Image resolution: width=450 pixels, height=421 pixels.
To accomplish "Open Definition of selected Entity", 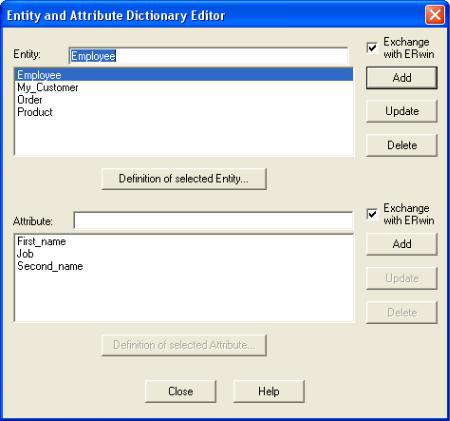I will coord(184,179).
